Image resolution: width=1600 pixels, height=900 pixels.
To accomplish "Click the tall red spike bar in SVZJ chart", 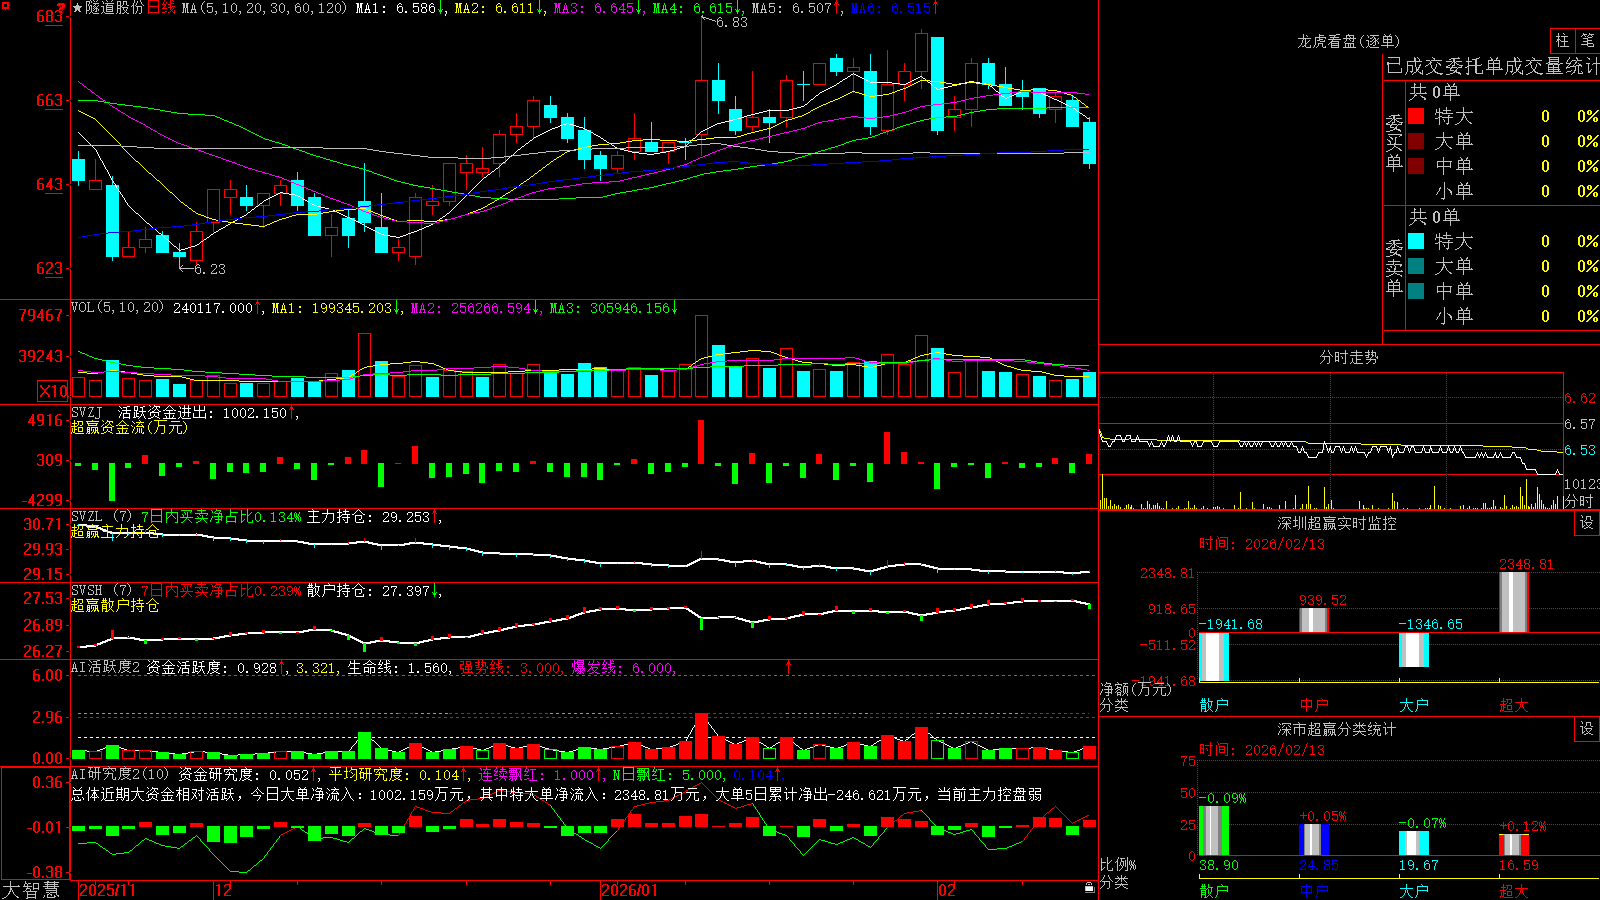I will click(x=701, y=441).
